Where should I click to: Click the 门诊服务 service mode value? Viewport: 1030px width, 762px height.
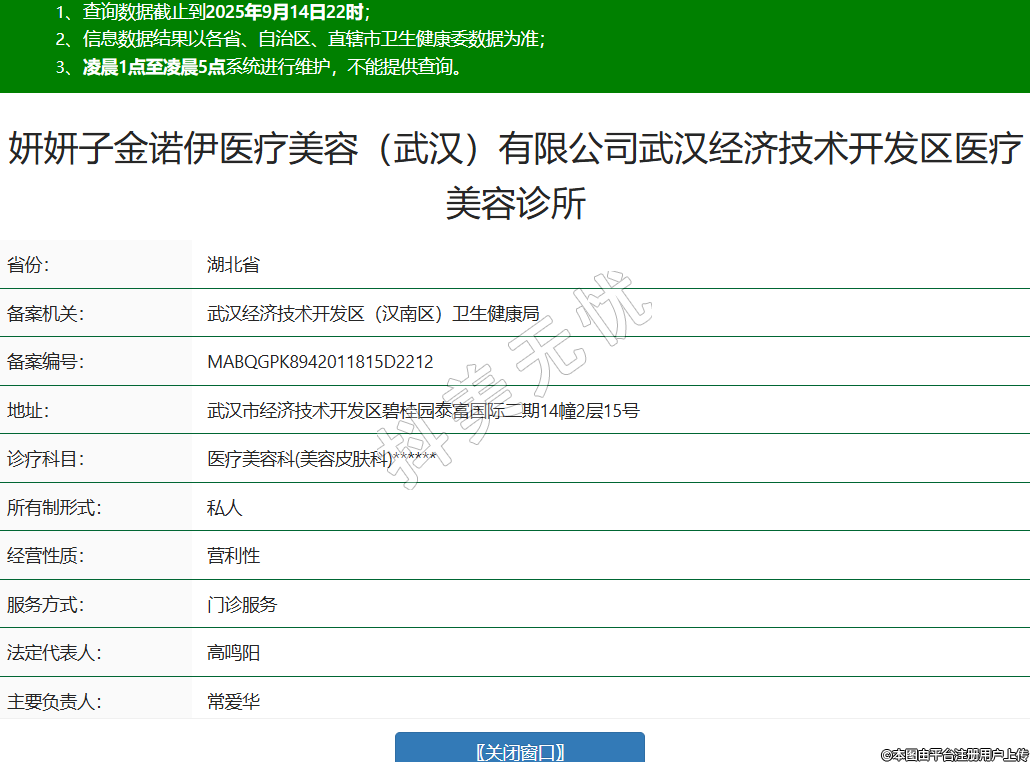[242, 605]
